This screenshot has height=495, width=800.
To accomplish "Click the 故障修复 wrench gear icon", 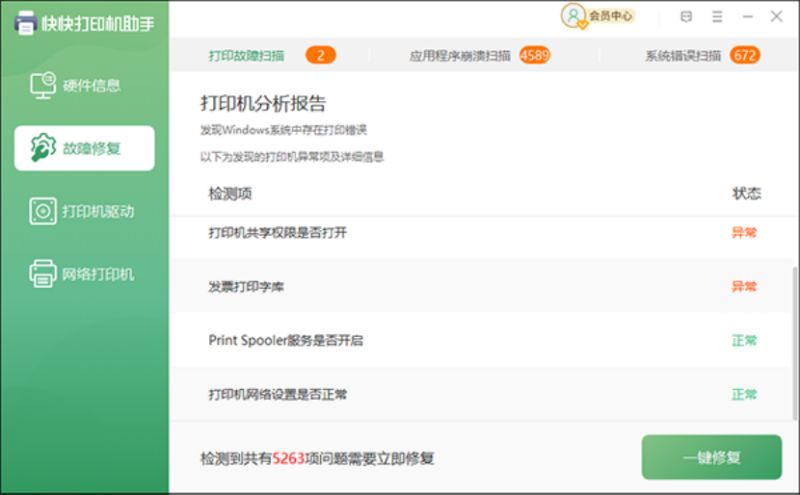I will coord(43,148).
